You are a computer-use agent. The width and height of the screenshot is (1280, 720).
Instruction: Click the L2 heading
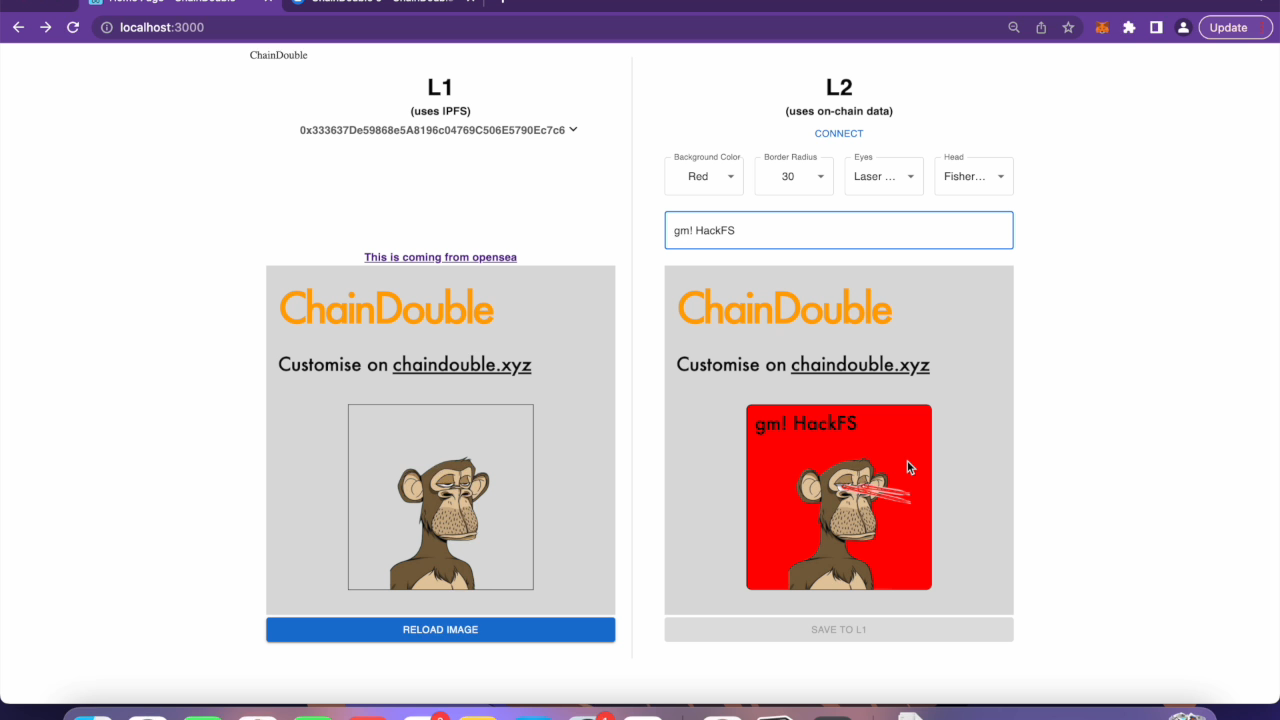839,88
